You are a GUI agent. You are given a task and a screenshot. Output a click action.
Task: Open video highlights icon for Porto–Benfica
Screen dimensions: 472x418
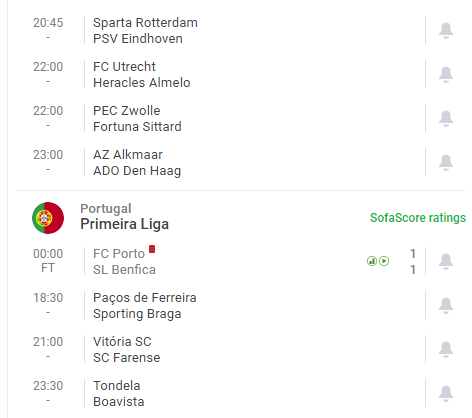(x=384, y=261)
